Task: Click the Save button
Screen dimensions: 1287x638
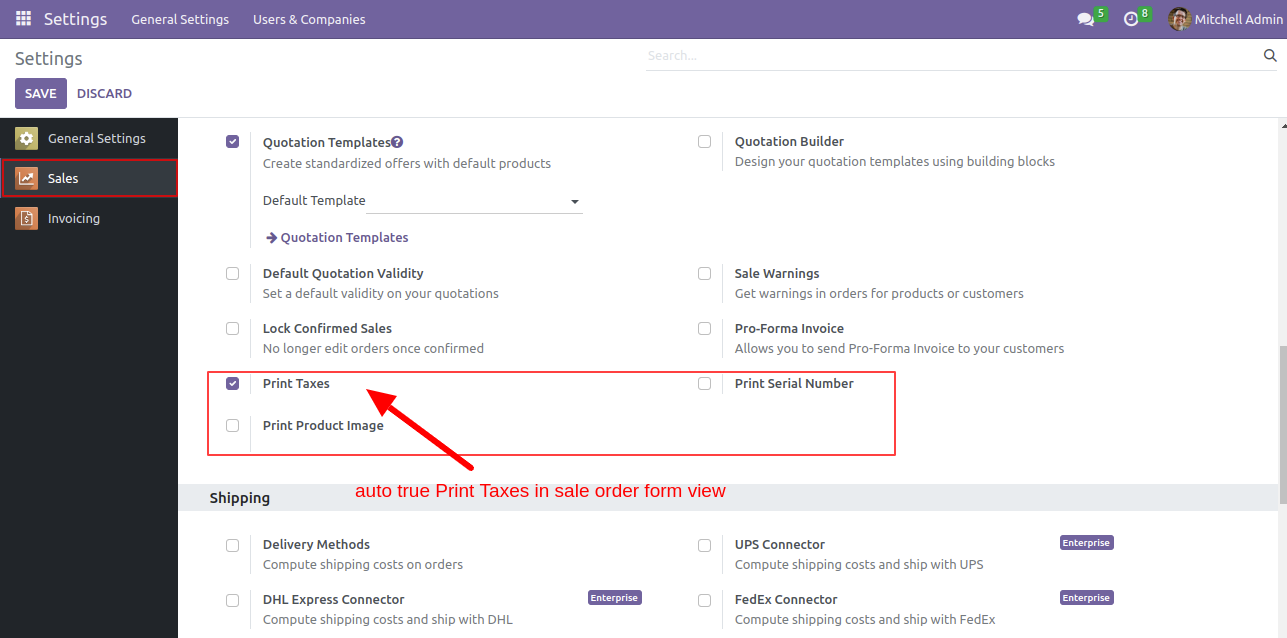Action: tap(41, 93)
